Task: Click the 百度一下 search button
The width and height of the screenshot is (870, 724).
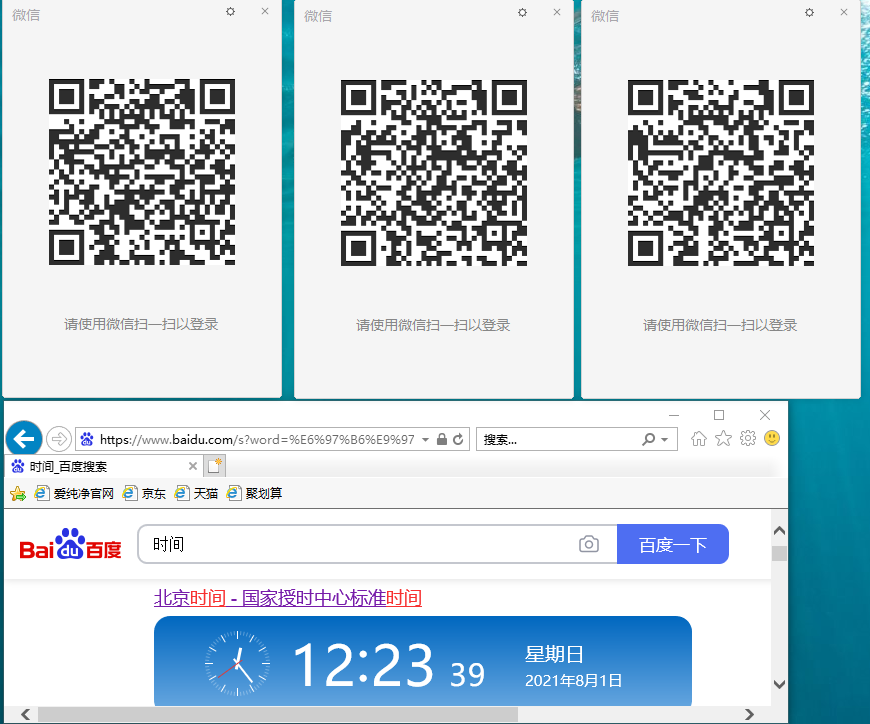Action: tap(672, 544)
